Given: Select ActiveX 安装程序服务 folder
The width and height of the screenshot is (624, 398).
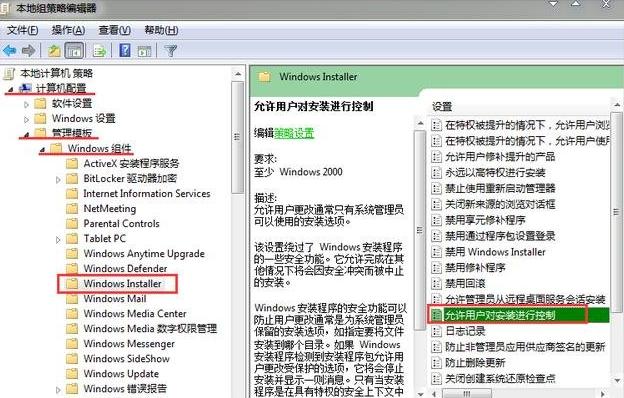Looking at the screenshot, I should point(131,164).
